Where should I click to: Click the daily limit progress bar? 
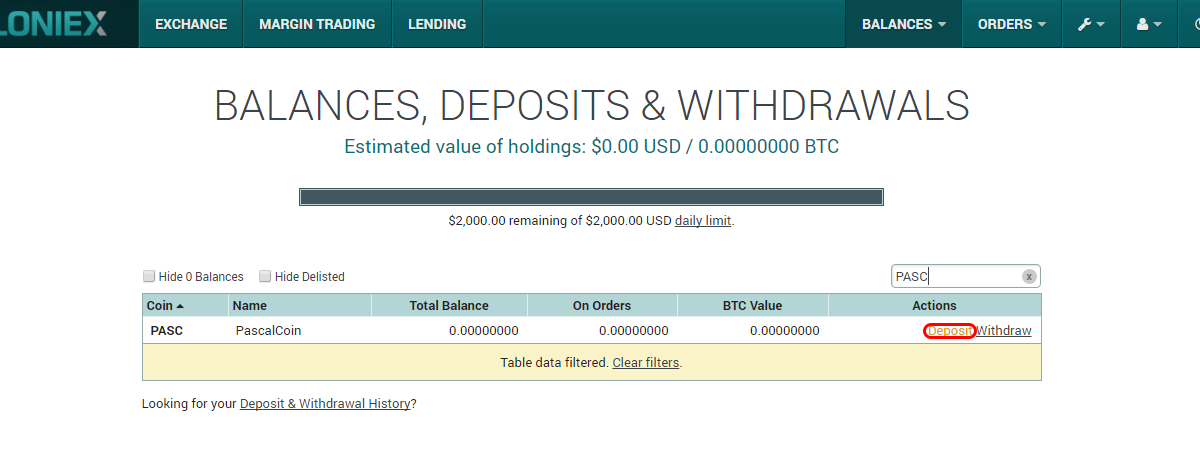click(x=591, y=197)
